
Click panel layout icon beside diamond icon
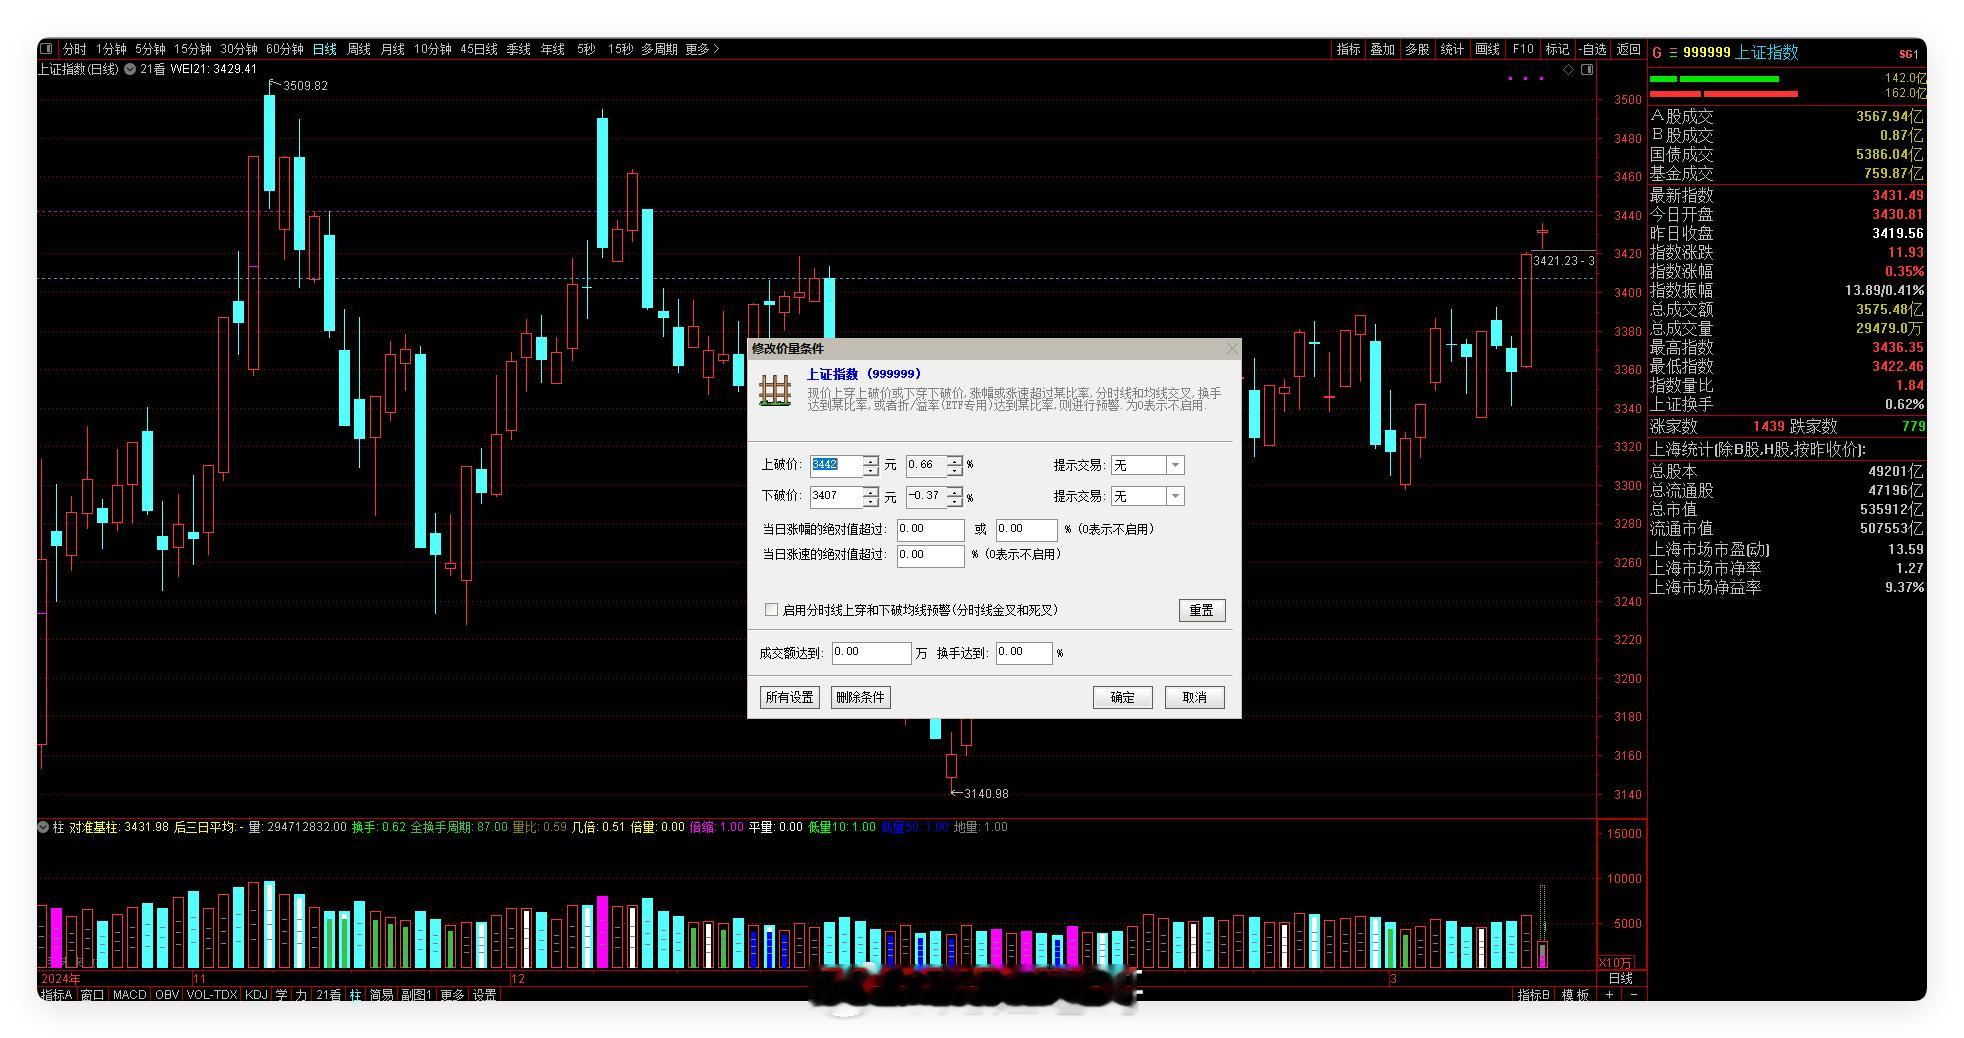click(x=1587, y=70)
